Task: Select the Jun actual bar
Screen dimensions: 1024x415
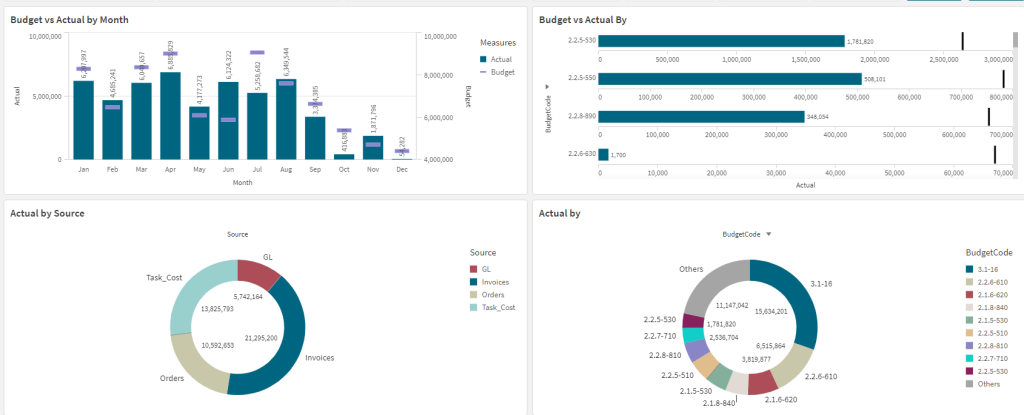Action: (228, 121)
